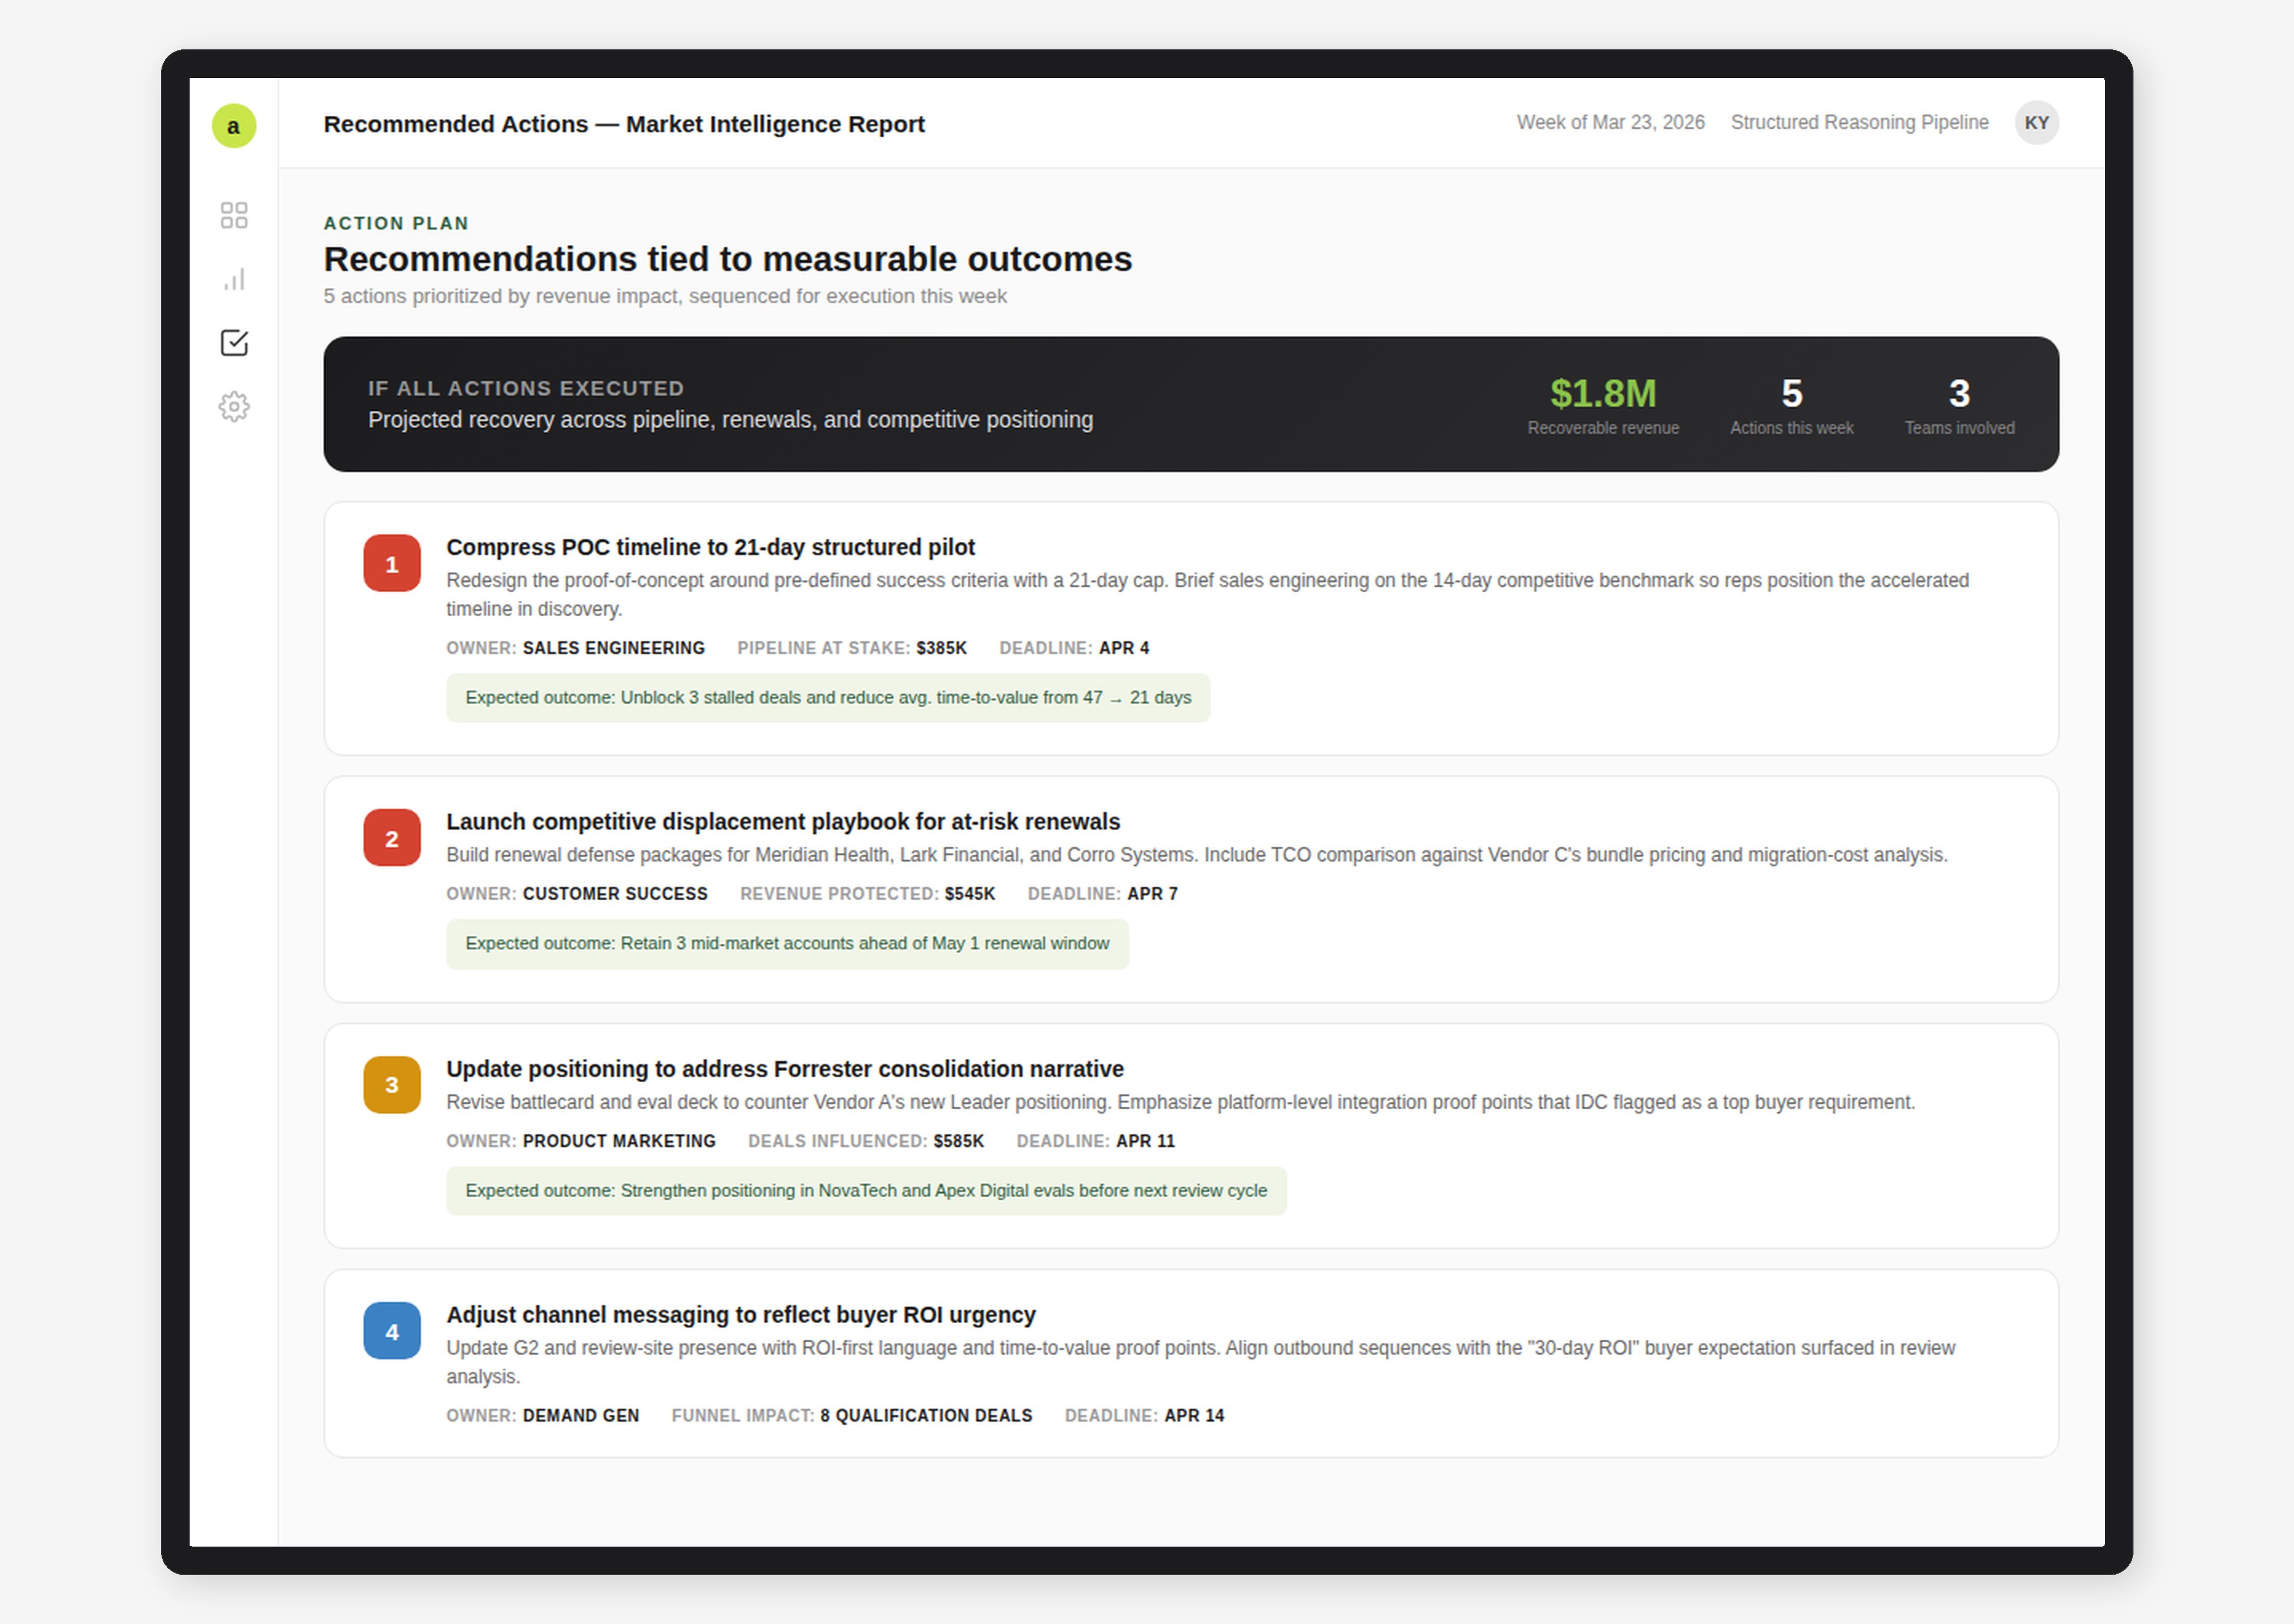Open the settings gear icon
This screenshot has height=1624, width=2294.
[233, 406]
